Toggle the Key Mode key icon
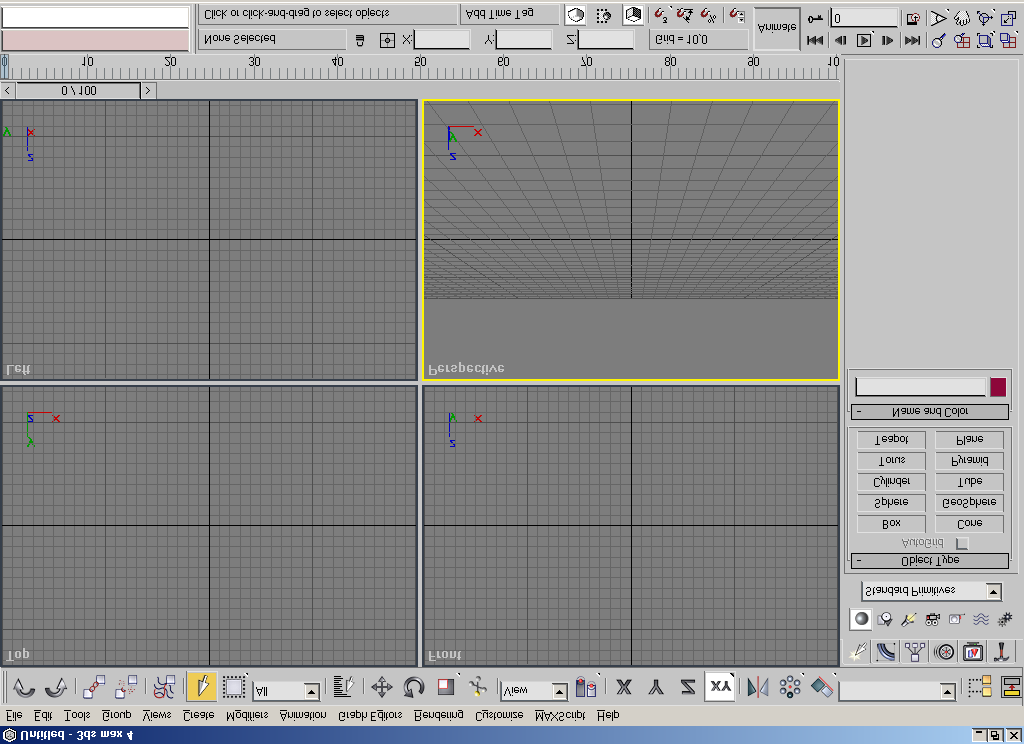Image resolution: width=1024 pixels, height=744 pixels. (816, 18)
